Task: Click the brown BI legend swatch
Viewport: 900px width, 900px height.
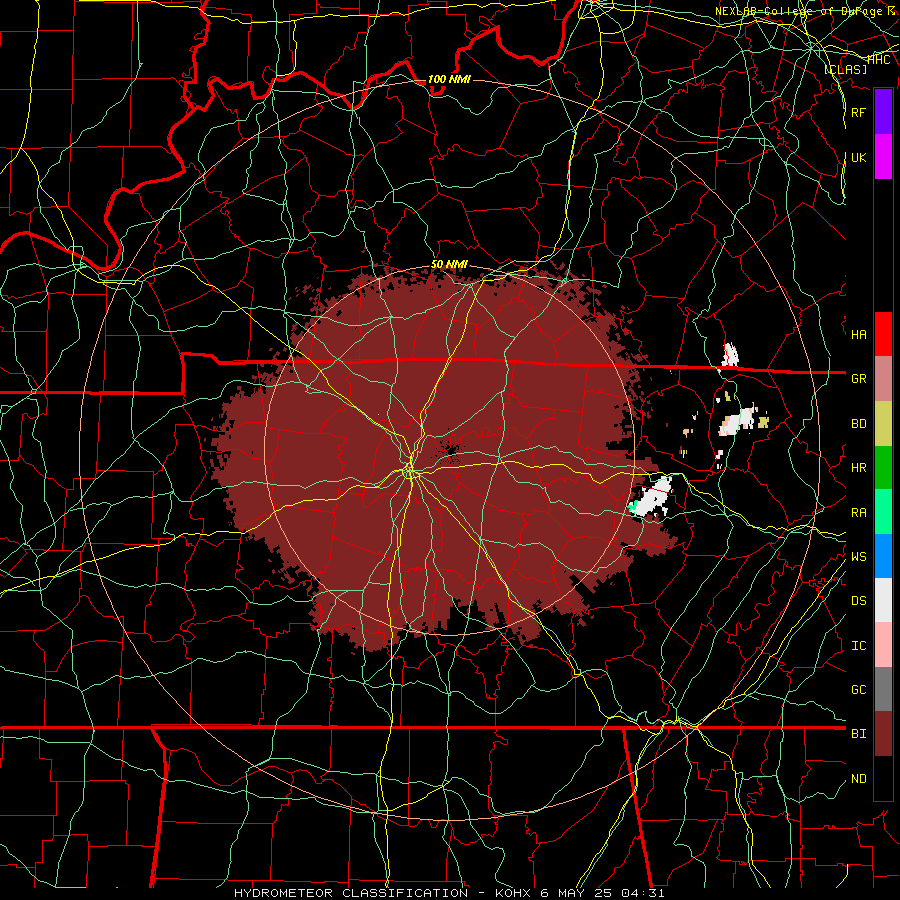Action: 883,734
